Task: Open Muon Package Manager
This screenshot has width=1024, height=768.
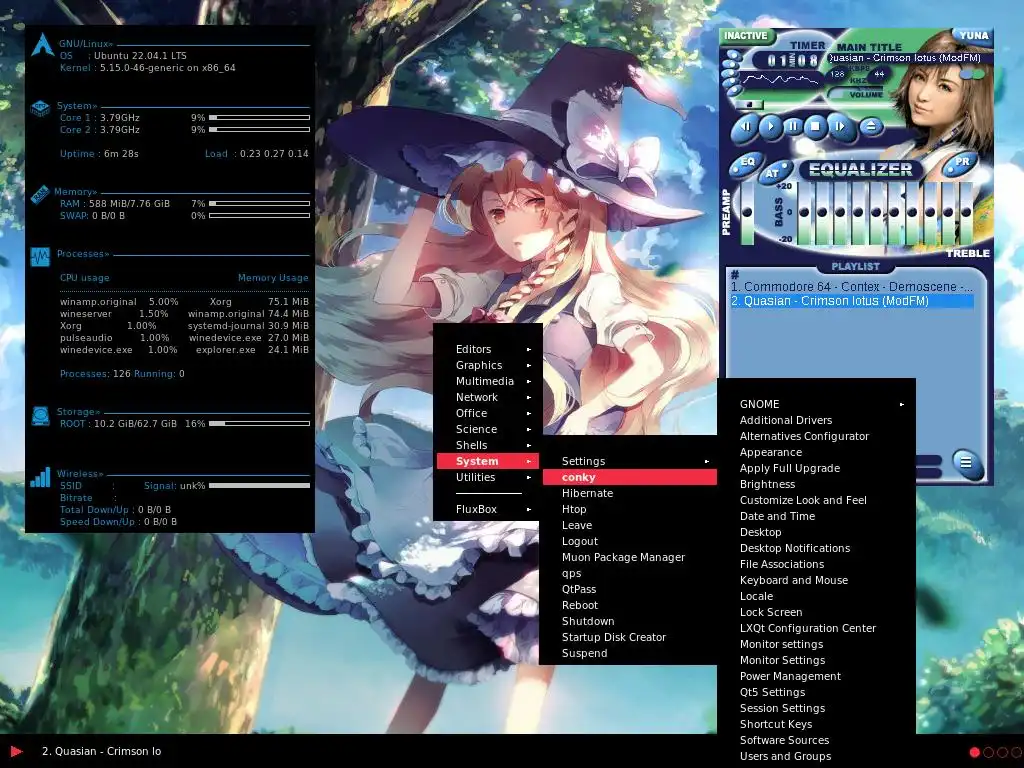Action: click(x=630, y=557)
